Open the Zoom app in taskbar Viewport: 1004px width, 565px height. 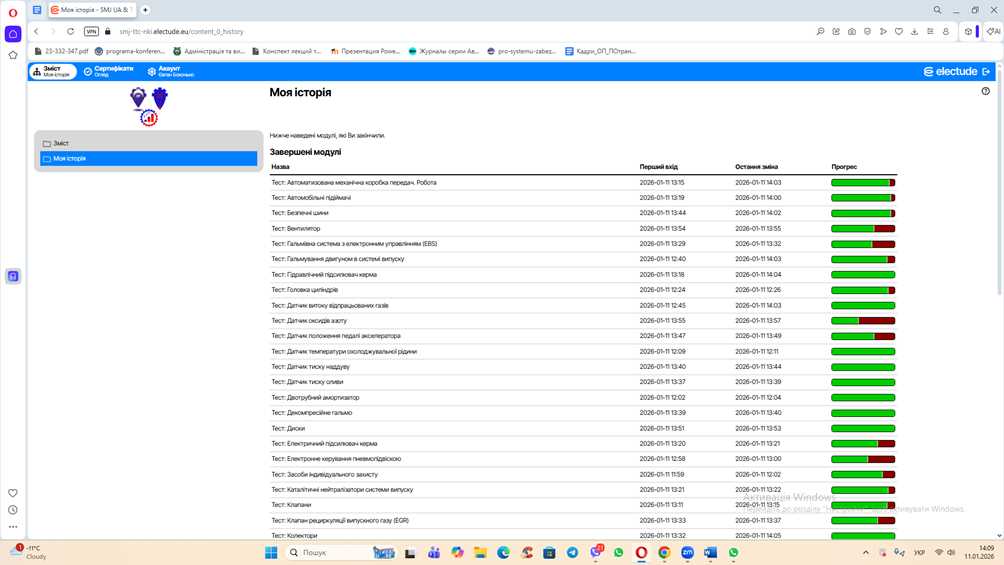(687, 552)
